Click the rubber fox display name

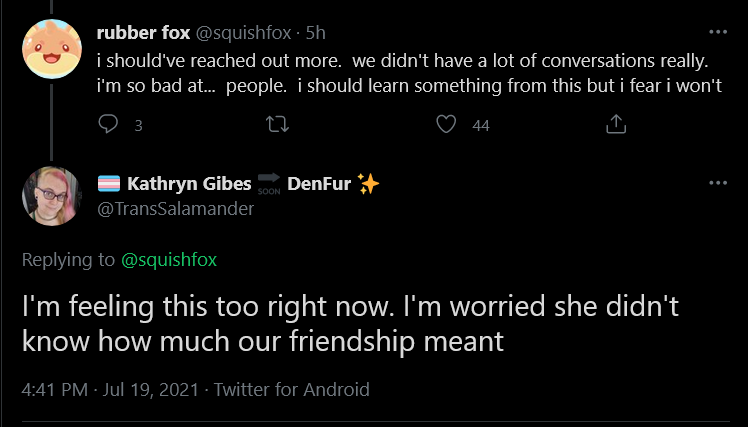[x=143, y=33]
